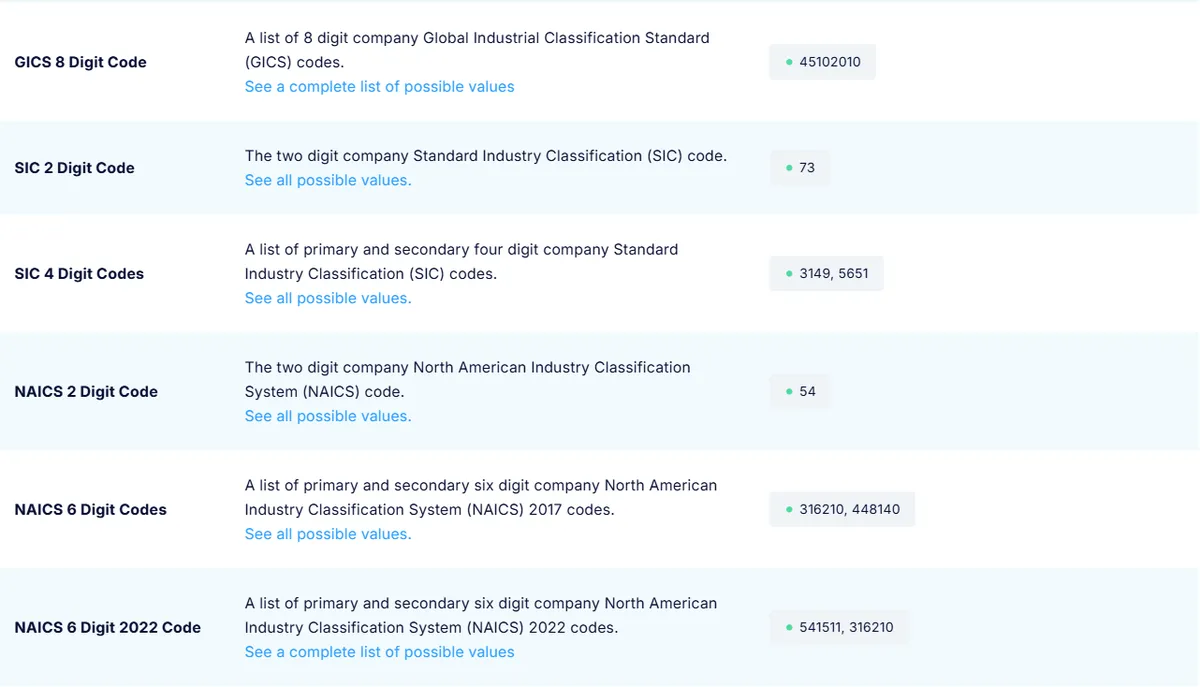Viewport: 1200px width, 687px height.
Task: Click the two digit SIC code description text
Action: click(486, 156)
